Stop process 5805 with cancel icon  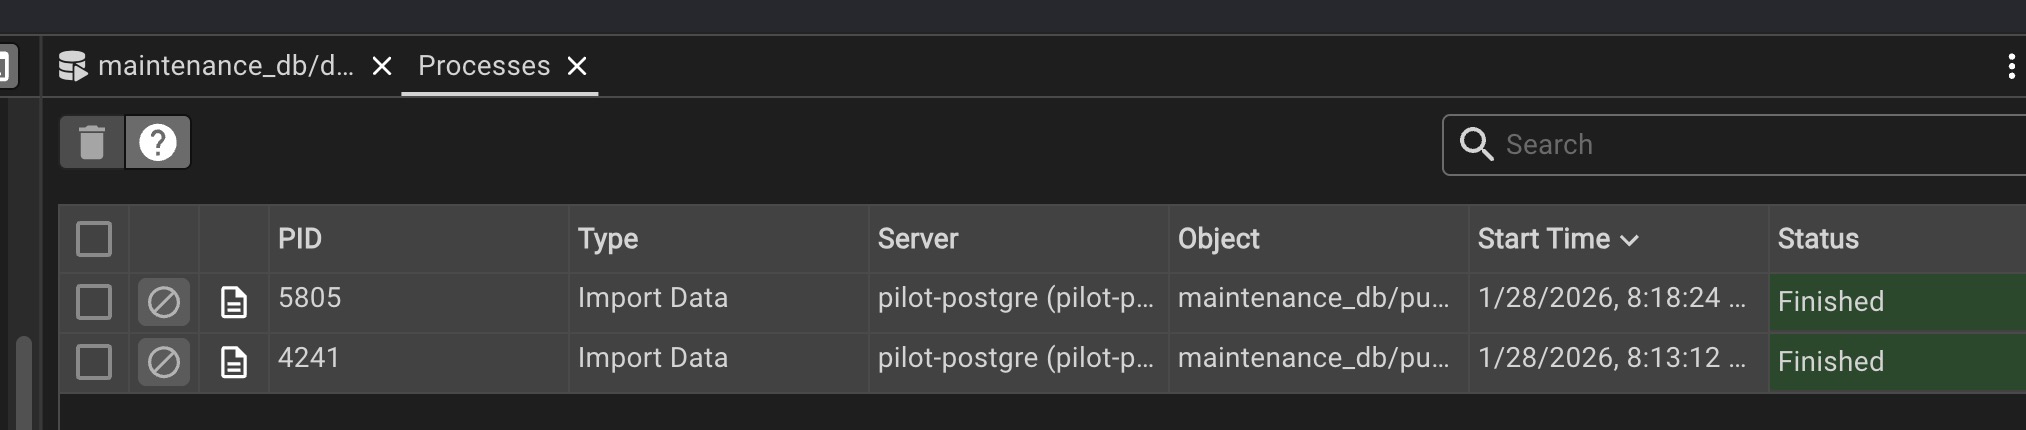click(164, 302)
